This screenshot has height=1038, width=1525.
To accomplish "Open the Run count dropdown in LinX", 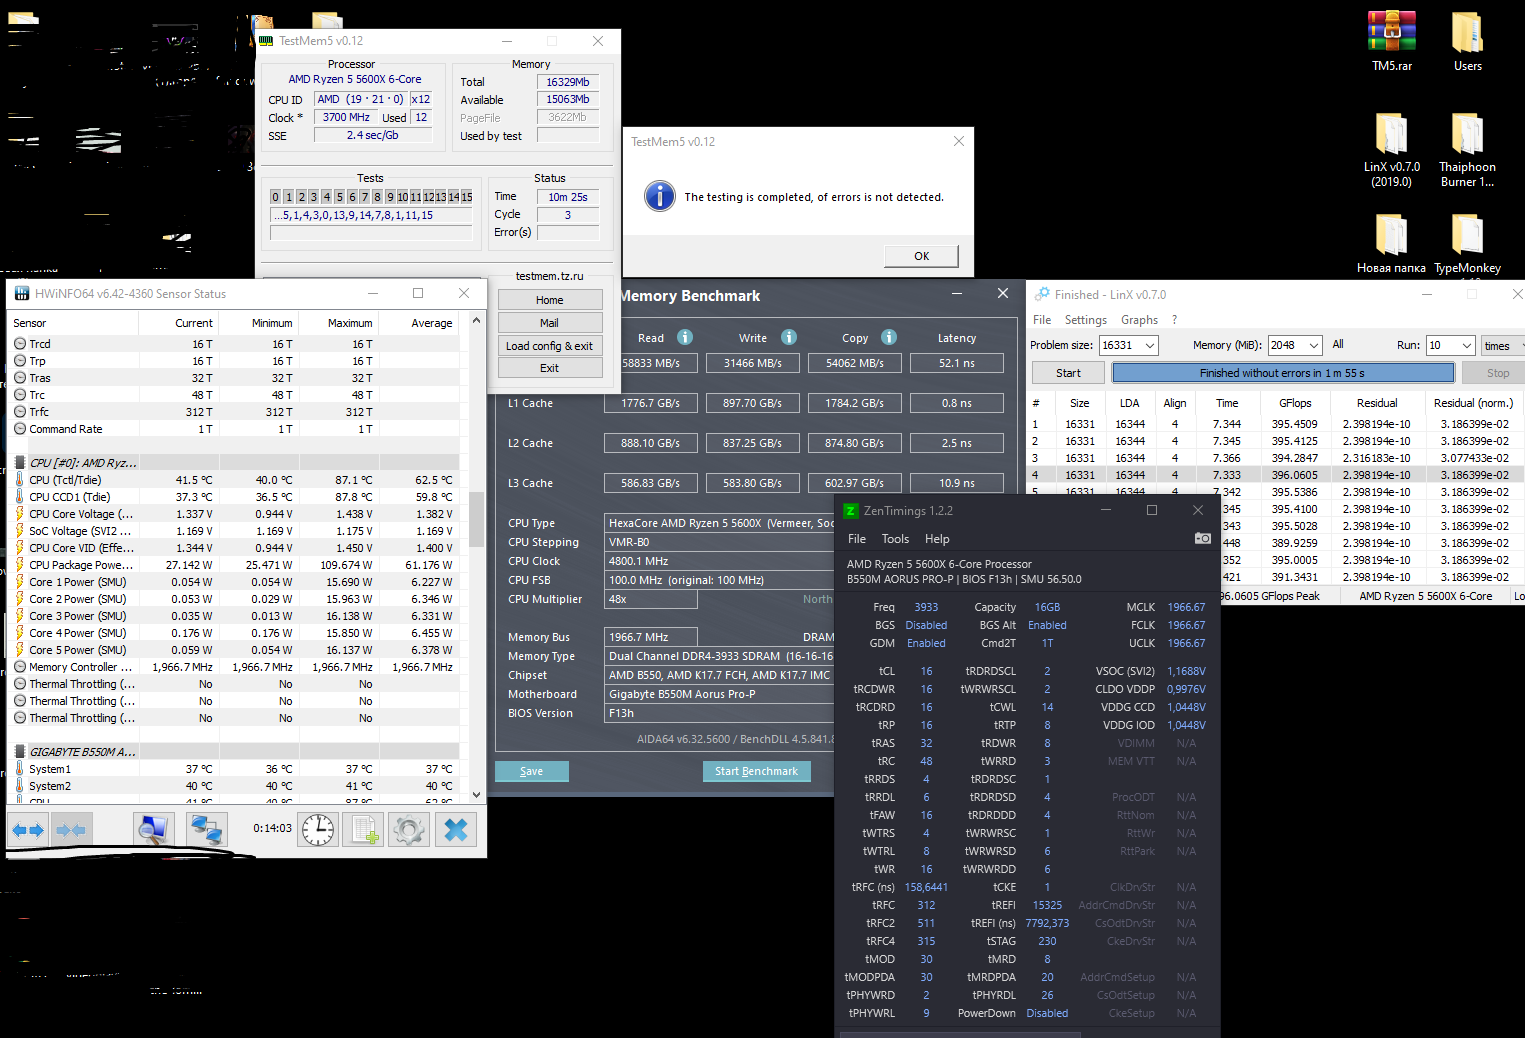I will (x=1467, y=345).
